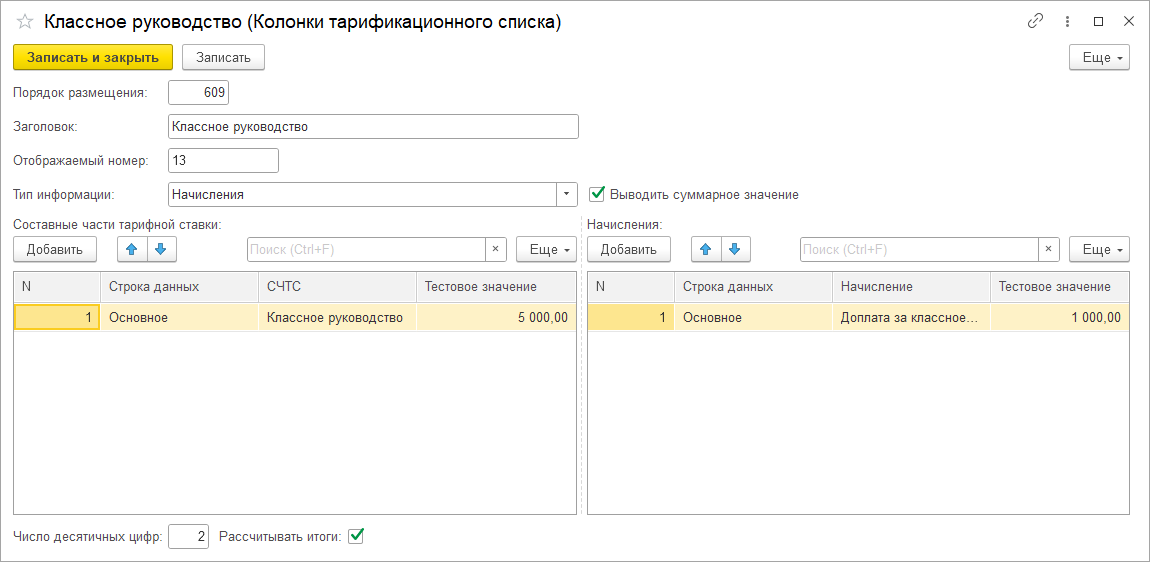Open the top-right 'Еще' menu
Image resolution: width=1150 pixels, height=562 pixels.
(x=1099, y=57)
